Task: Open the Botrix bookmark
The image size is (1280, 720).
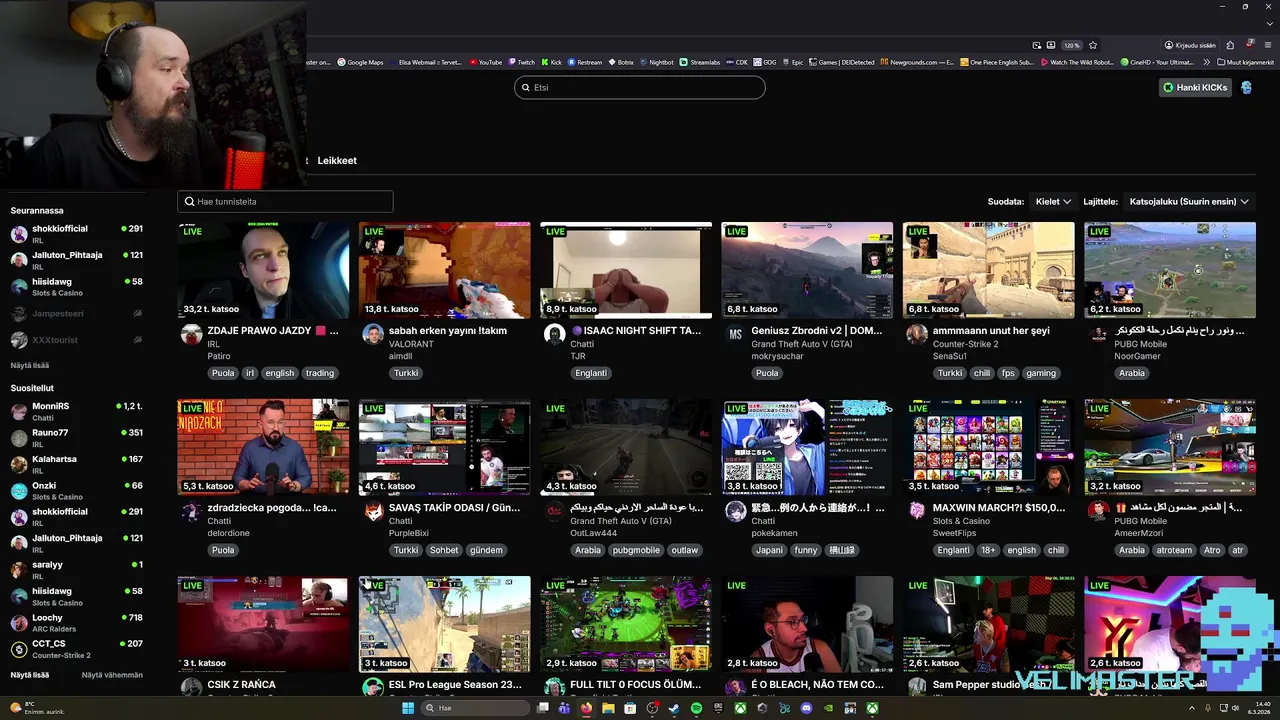Action: (x=621, y=62)
